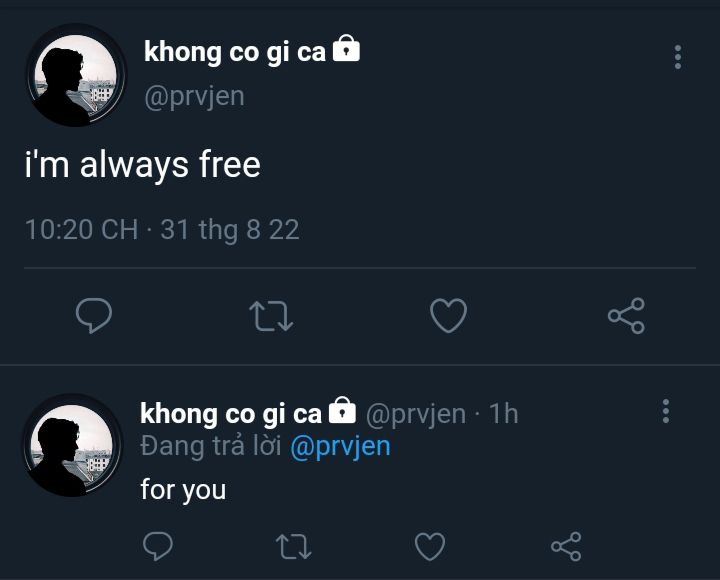Open more options for "for you" reply

pyautogui.click(x=665, y=411)
